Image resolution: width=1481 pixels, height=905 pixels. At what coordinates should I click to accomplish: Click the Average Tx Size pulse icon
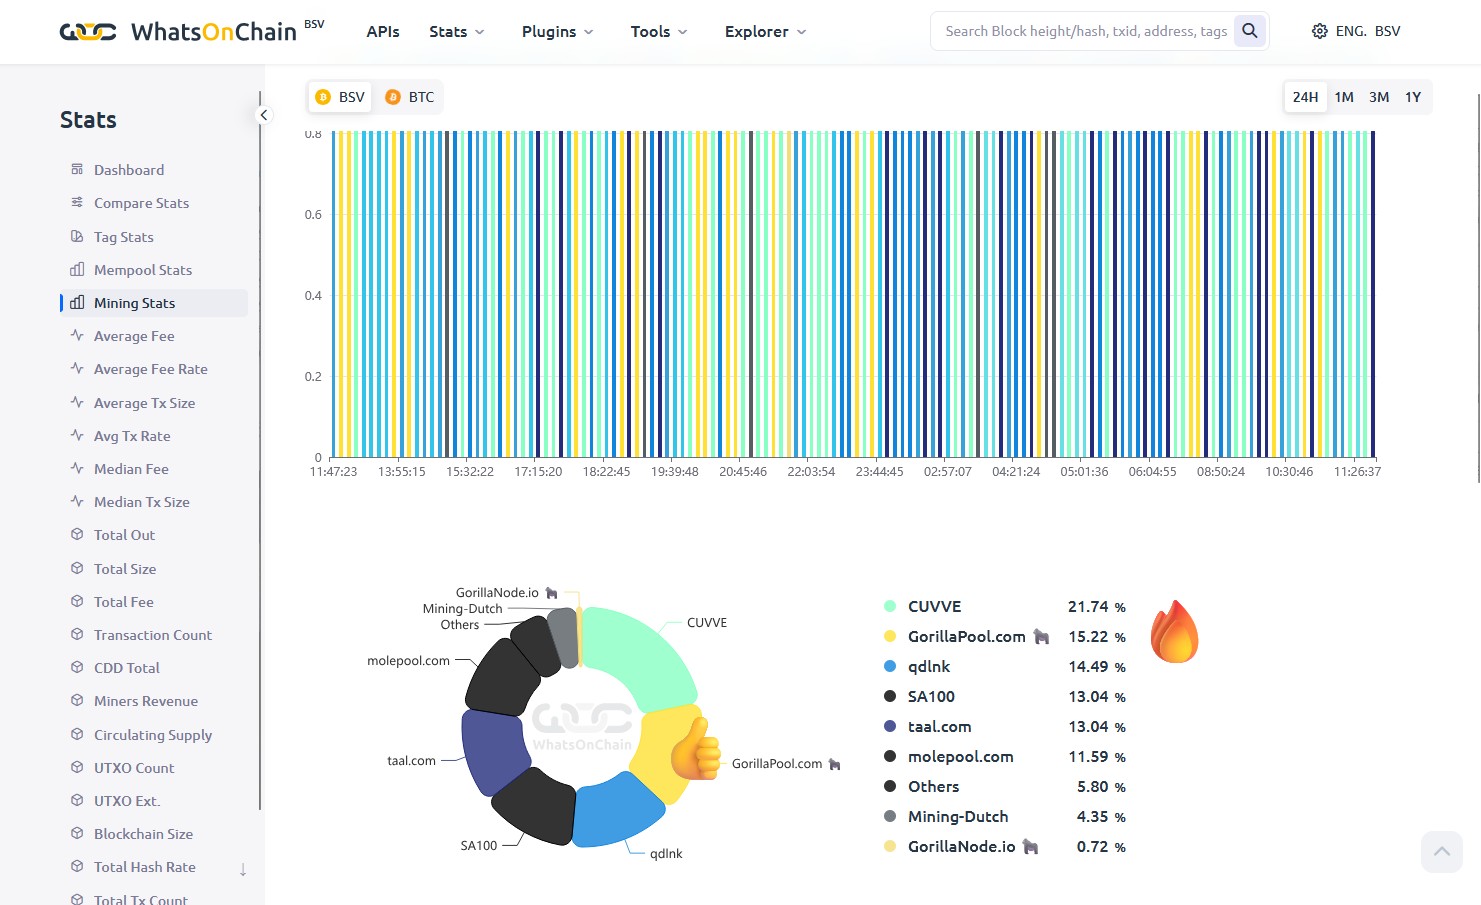click(x=77, y=403)
